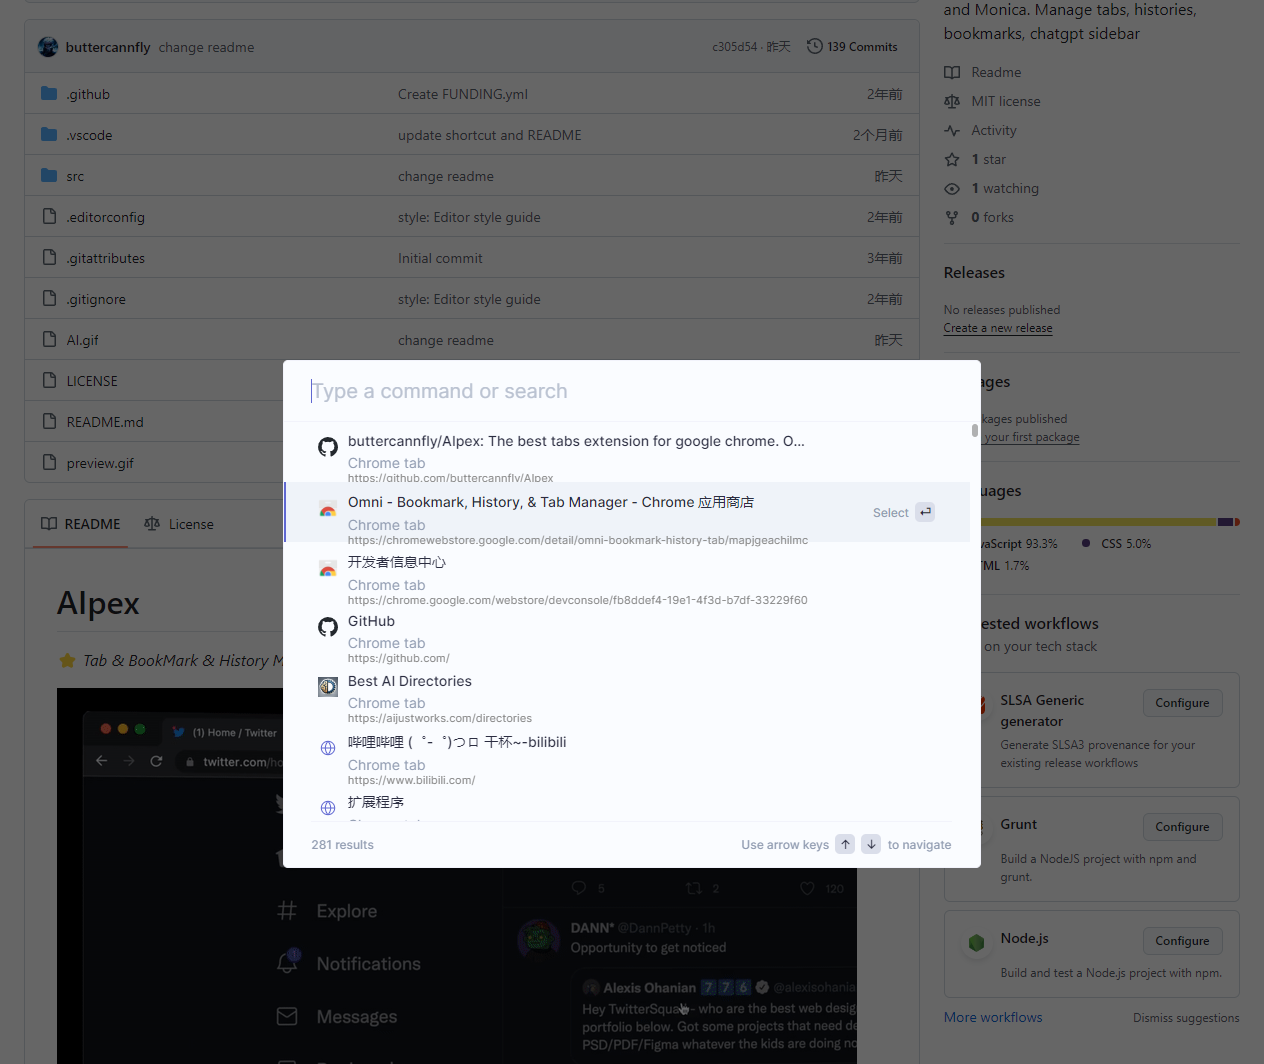Configure the Grunt workflow
The height and width of the screenshot is (1064, 1264).
pyautogui.click(x=1182, y=827)
